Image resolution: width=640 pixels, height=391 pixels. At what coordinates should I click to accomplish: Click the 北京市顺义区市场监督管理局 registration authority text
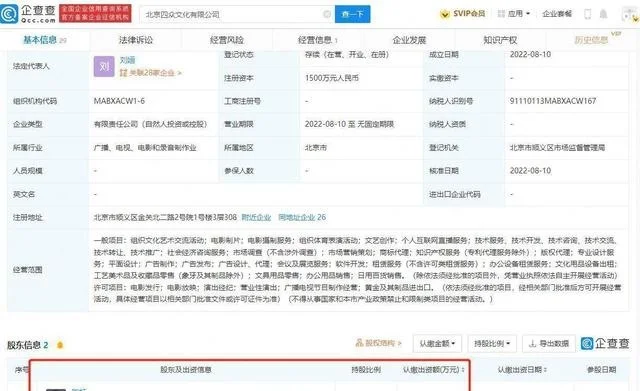[557, 147]
